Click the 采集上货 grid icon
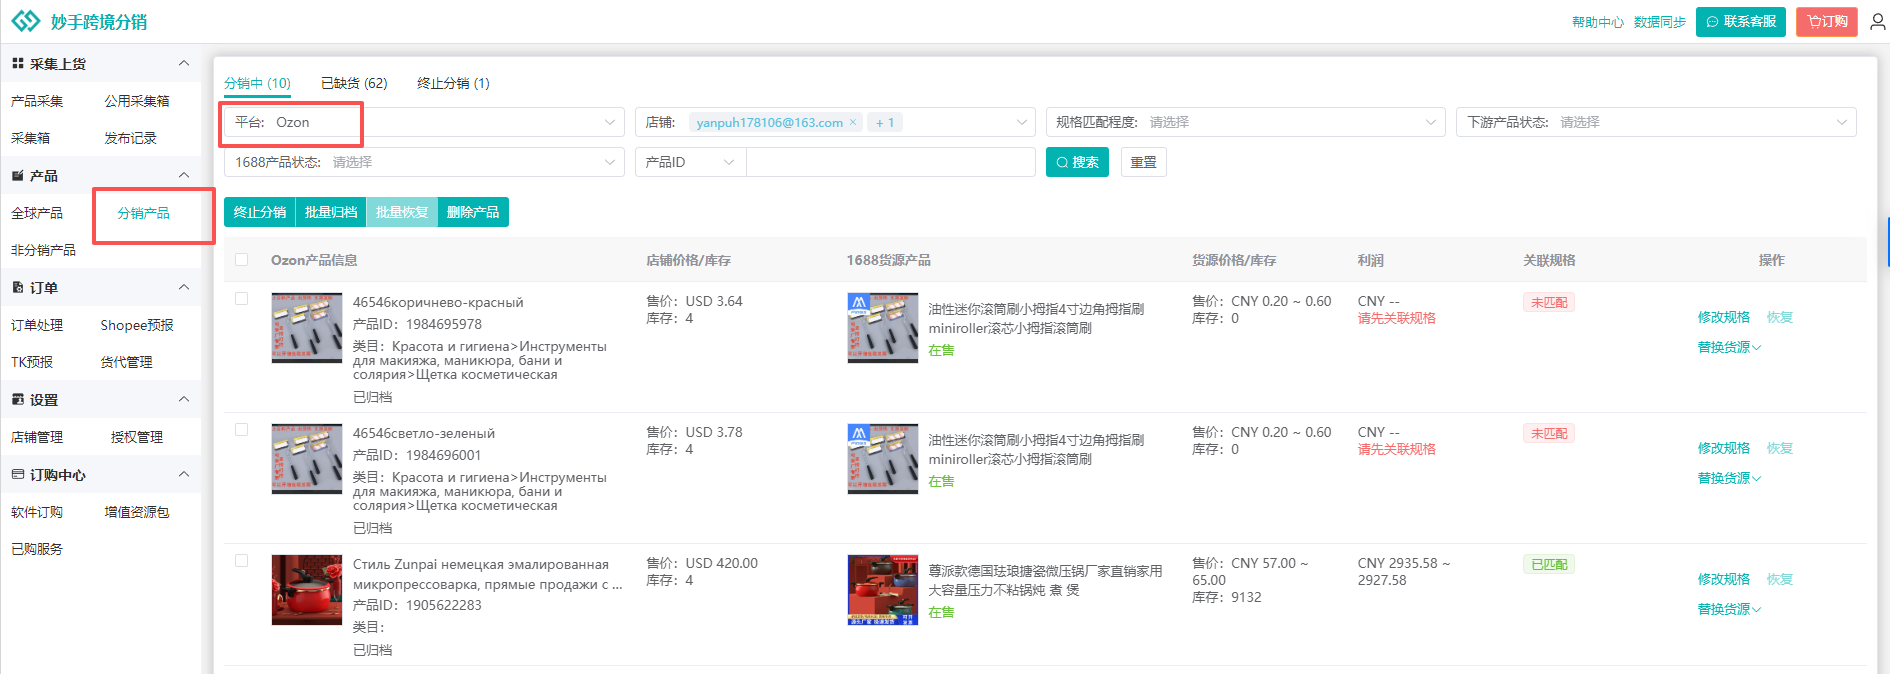Viewport: 1890px width, 674px height. [x=17, y=64]
